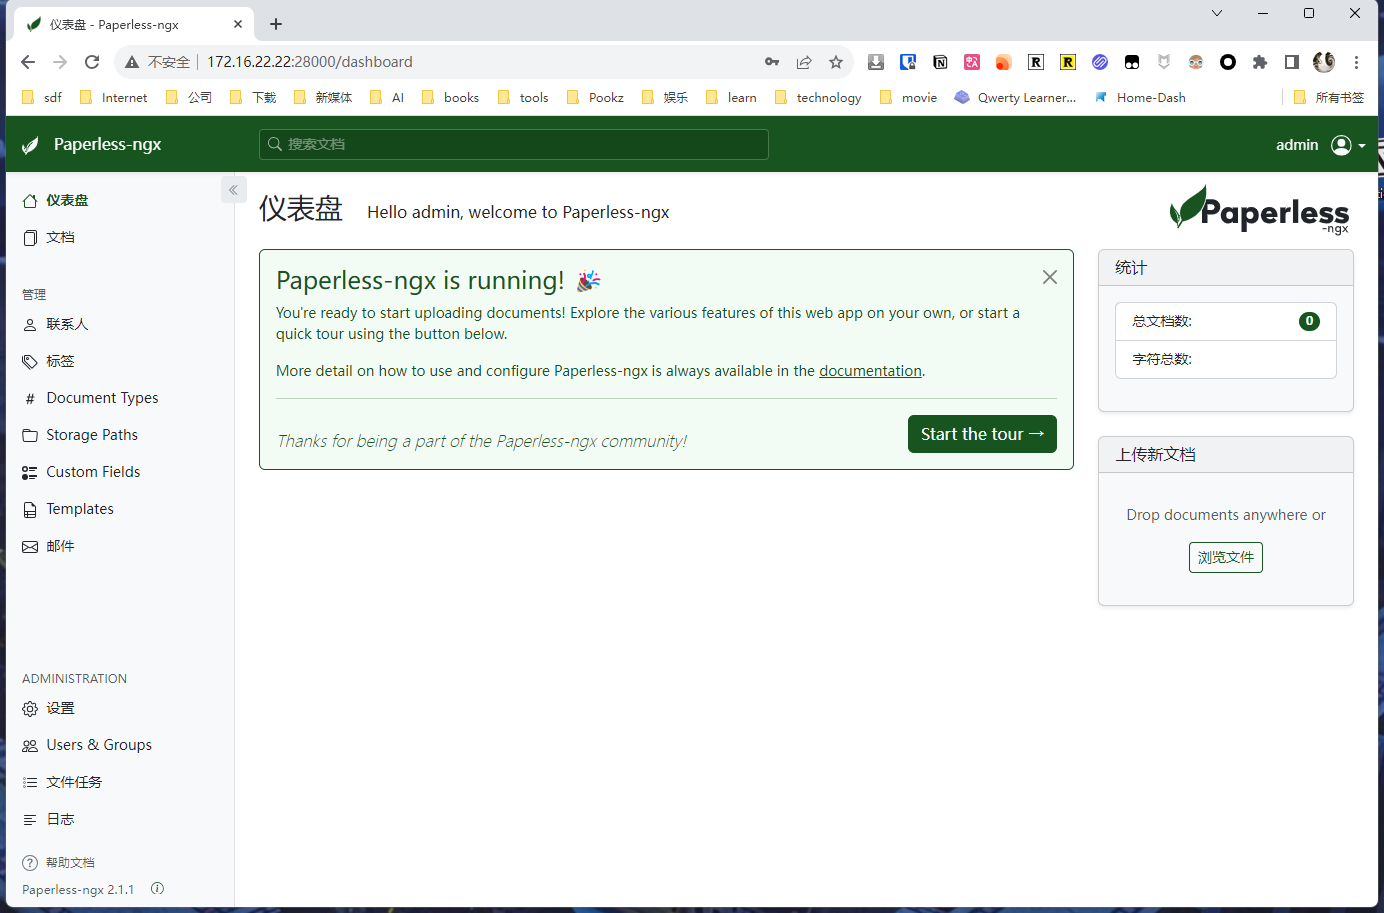This screenshot has height=913, width=1384.
Task: Click the Start the tour button
Action: click(x=981, y=434)
